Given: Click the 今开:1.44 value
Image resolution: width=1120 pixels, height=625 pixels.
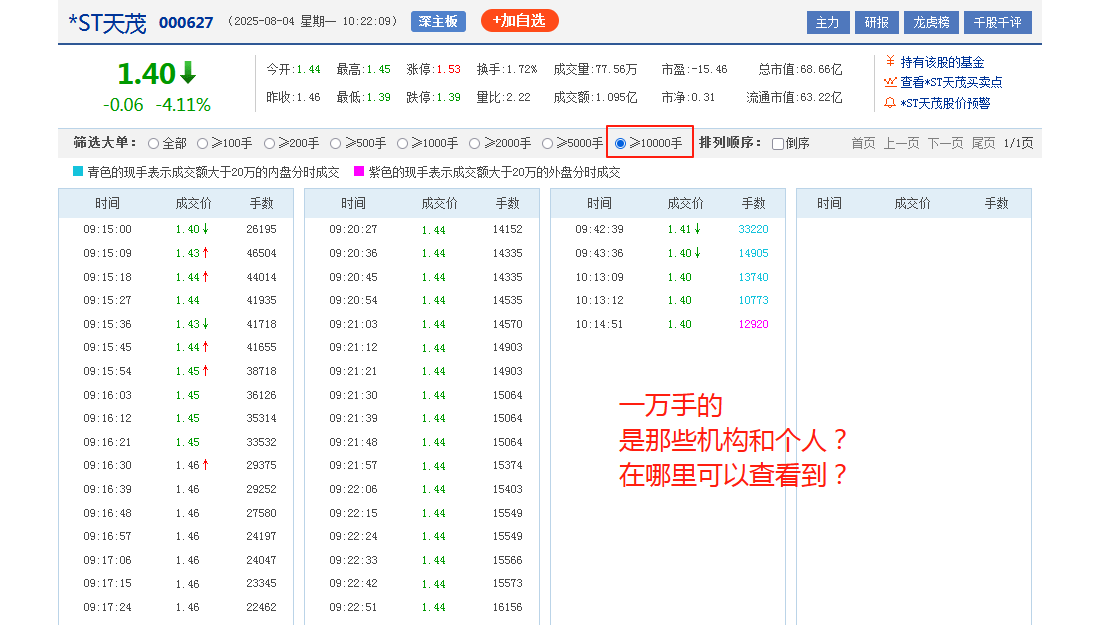Looking at the screenshot, I should (x=294, y=69).
